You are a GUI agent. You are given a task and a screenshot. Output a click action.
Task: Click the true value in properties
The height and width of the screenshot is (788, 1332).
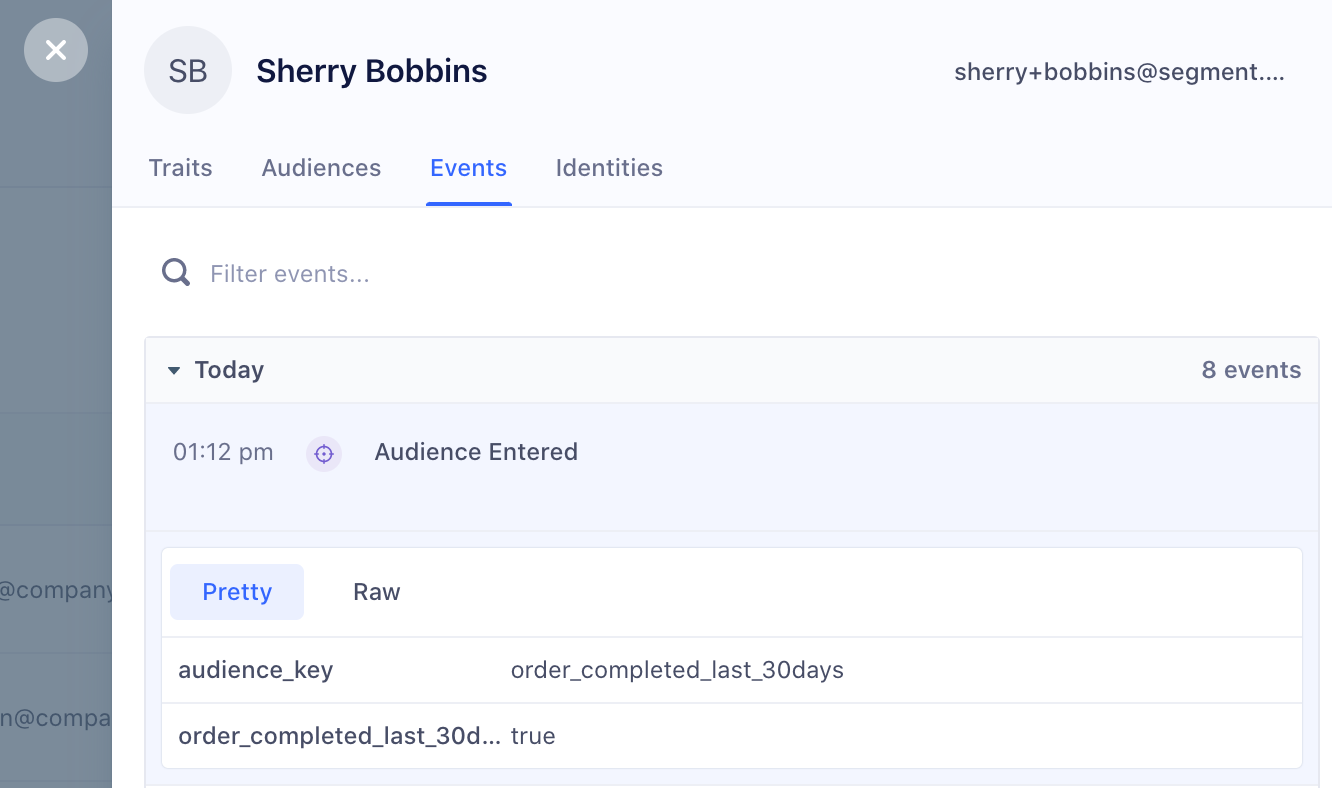point(534,735)
